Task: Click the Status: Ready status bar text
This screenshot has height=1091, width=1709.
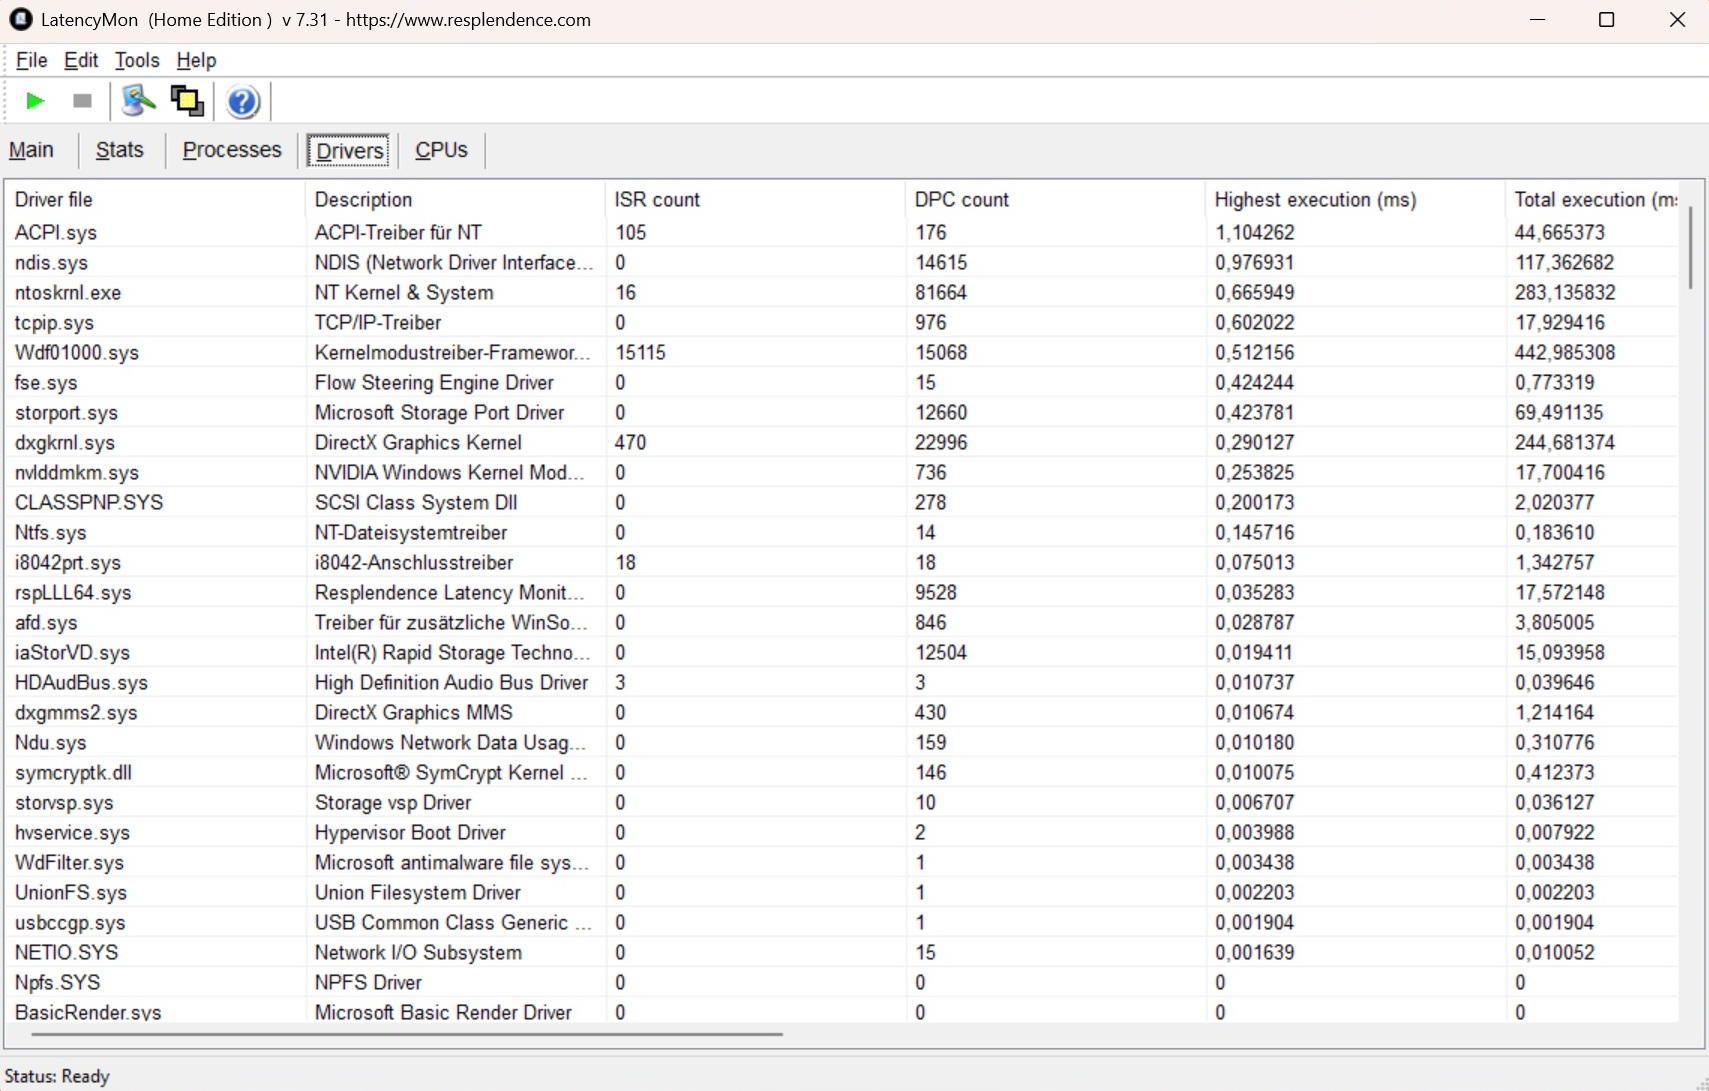Action: coord(57,1076)
